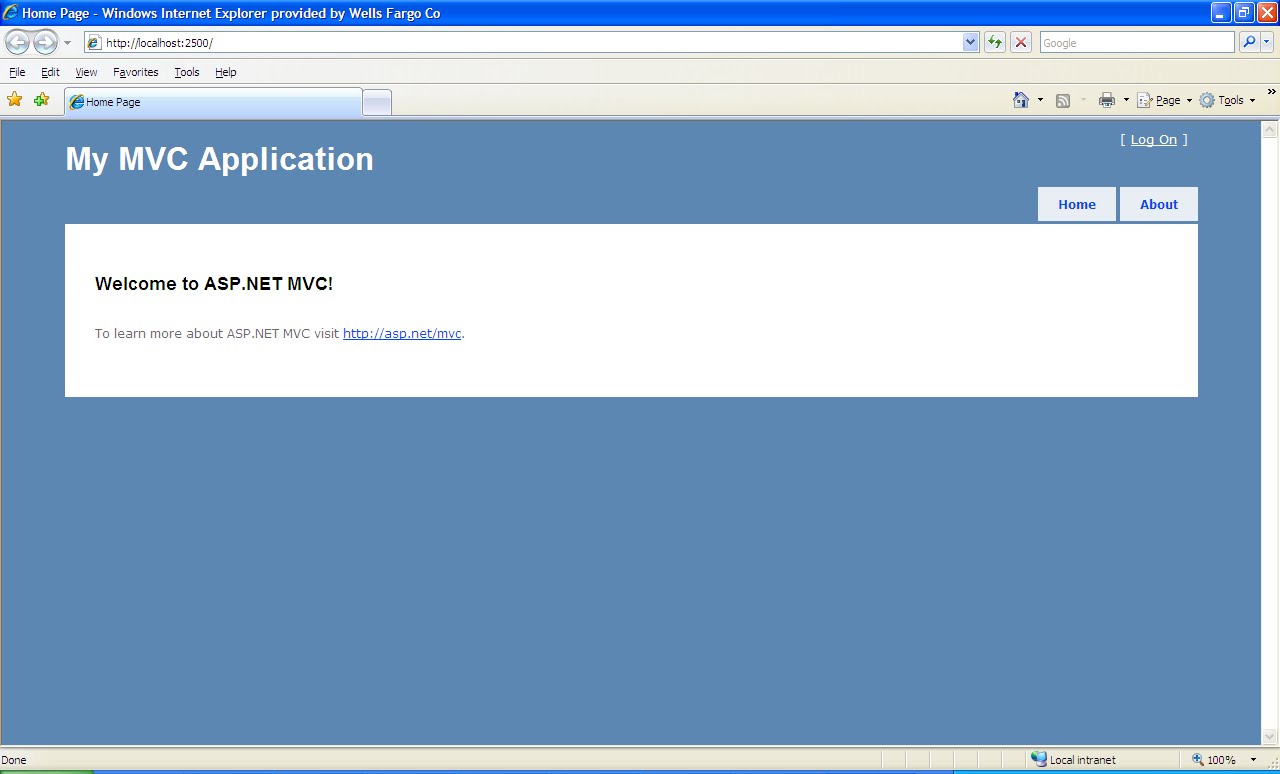
Task: Open the Tools menu in menu bar
Action: click(x=186, y=72)
